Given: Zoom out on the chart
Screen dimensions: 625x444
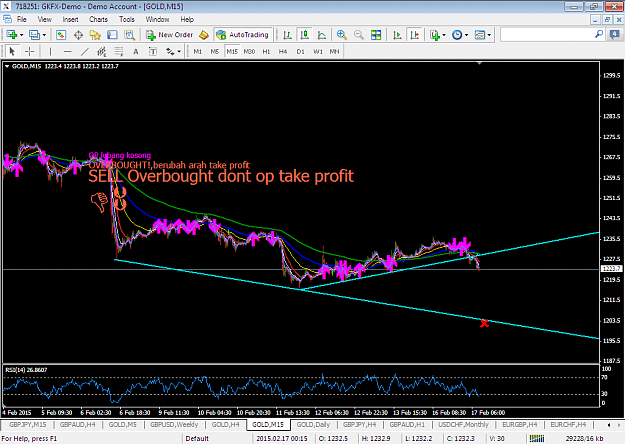Looking at the screenshot, I should 359,35.
